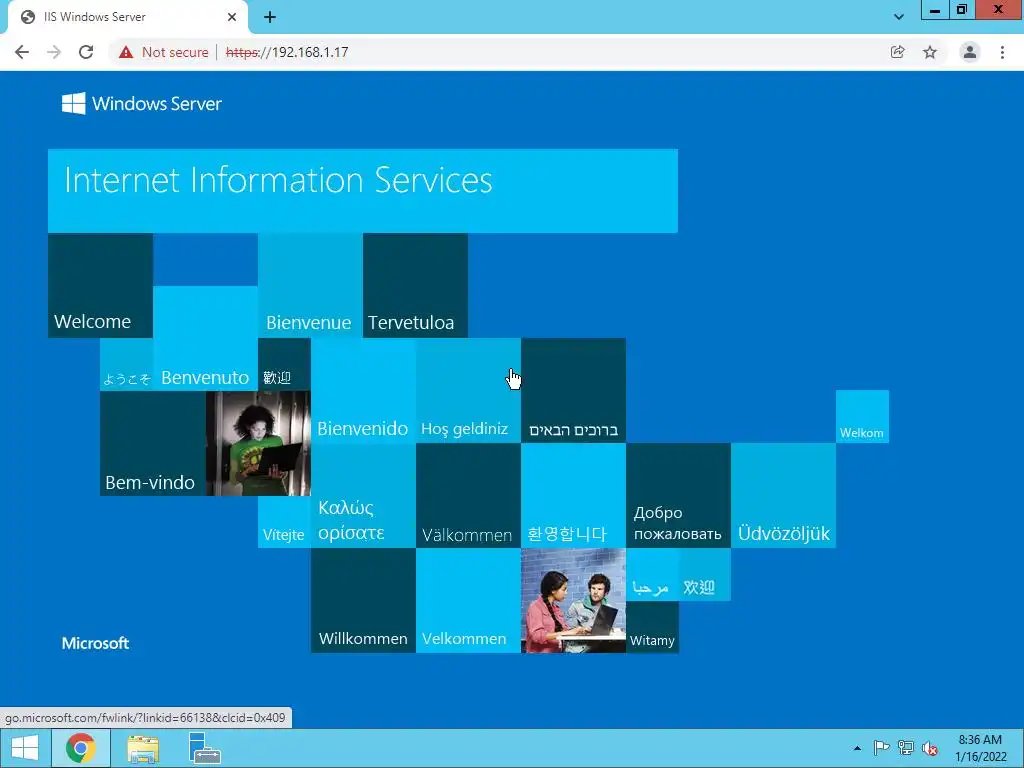1024x768 pixels.
Task: Click the Microsoft logo text
Action: pos(95,643)
